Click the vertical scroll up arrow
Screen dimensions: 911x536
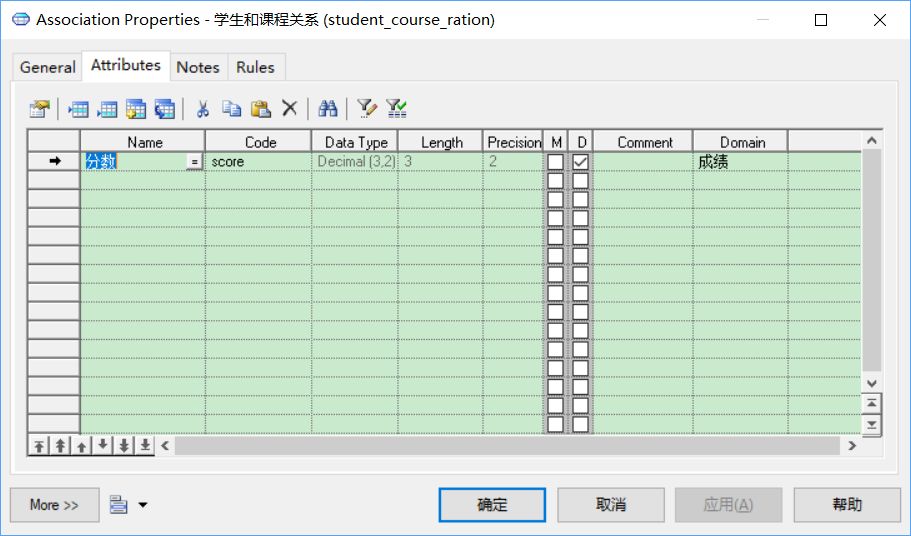pos(871,141)
